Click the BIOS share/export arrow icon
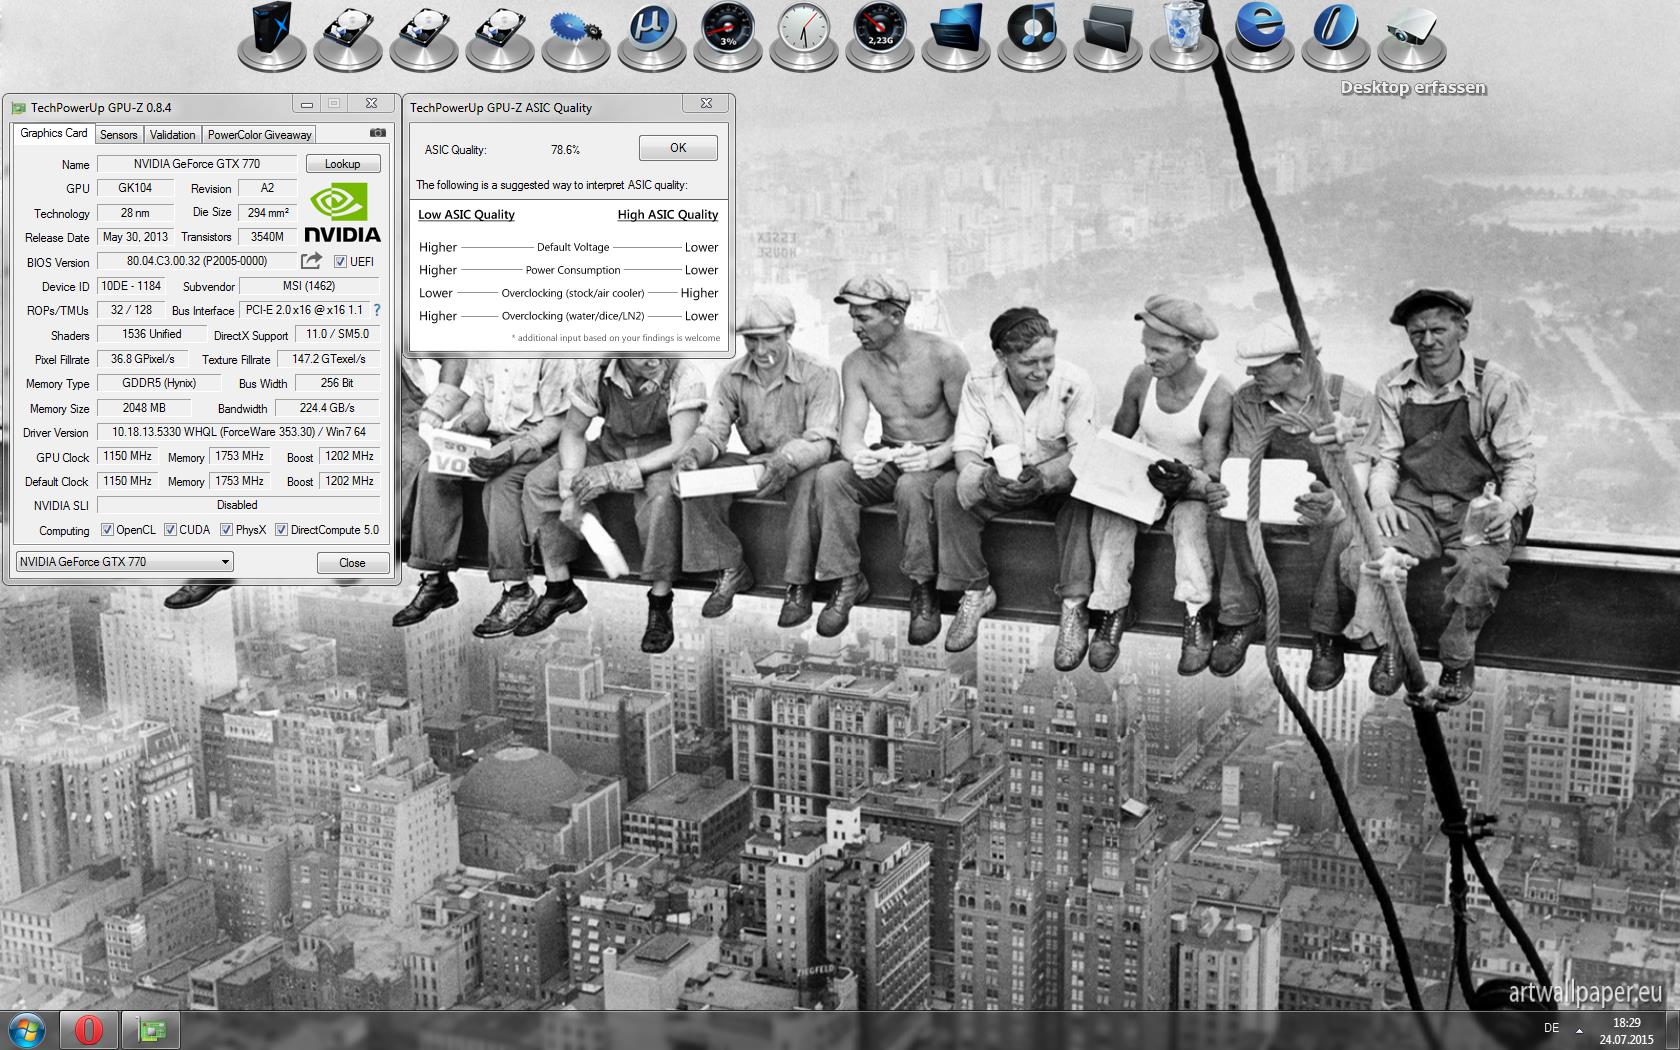Image resolution: width=1680 pixels, height=1050 pixels. (x=312, y=261)
